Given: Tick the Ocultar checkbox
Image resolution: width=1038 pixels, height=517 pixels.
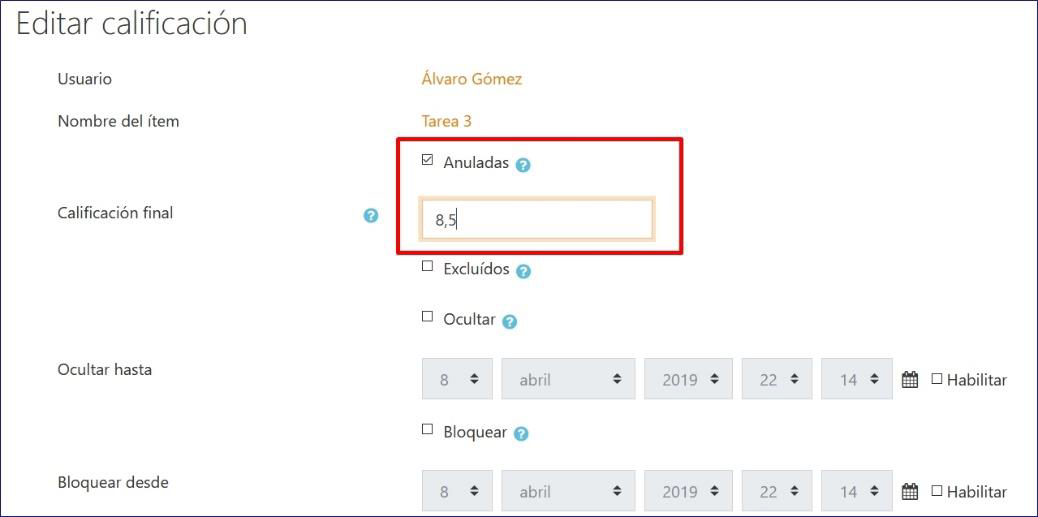Looking at the screenshot, I should 428,317.
